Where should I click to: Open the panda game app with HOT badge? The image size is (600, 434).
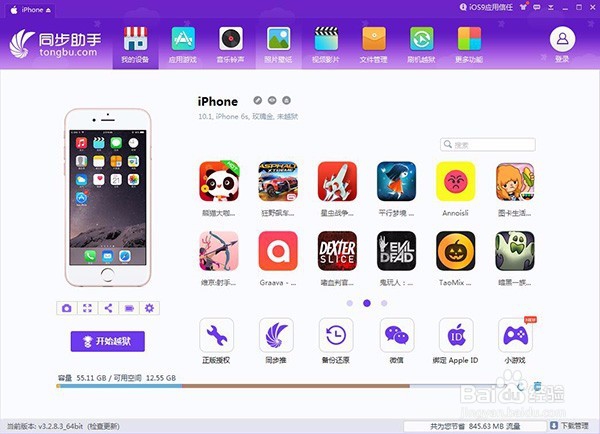pyautogui.click(x=219, y=181)
